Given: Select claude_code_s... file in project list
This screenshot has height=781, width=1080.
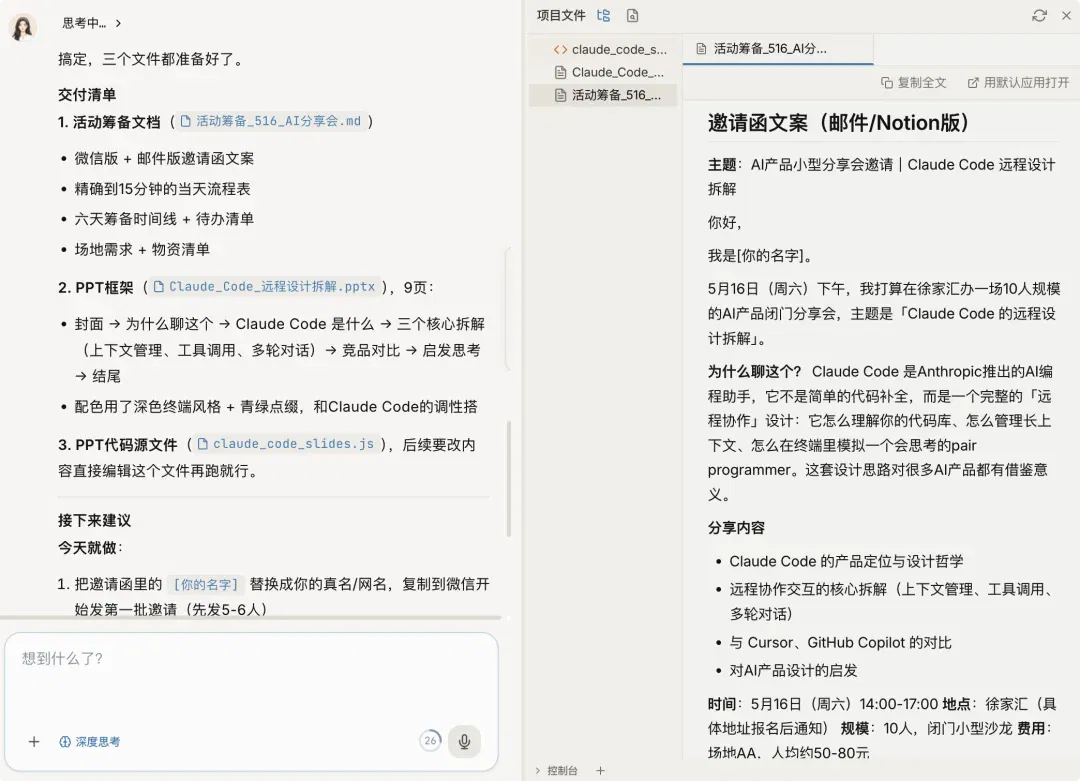Looking at the screenshot, I should 603,50.
